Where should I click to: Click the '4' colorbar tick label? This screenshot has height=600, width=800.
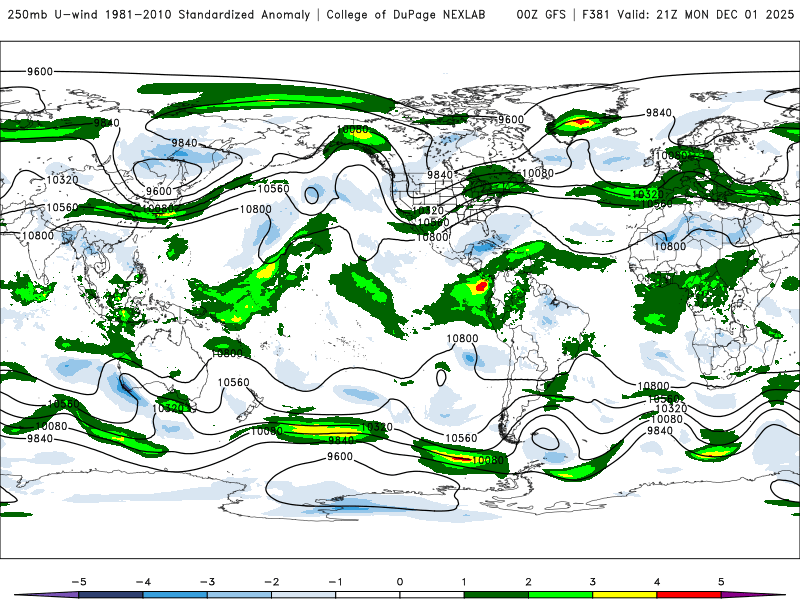point(657,582)
